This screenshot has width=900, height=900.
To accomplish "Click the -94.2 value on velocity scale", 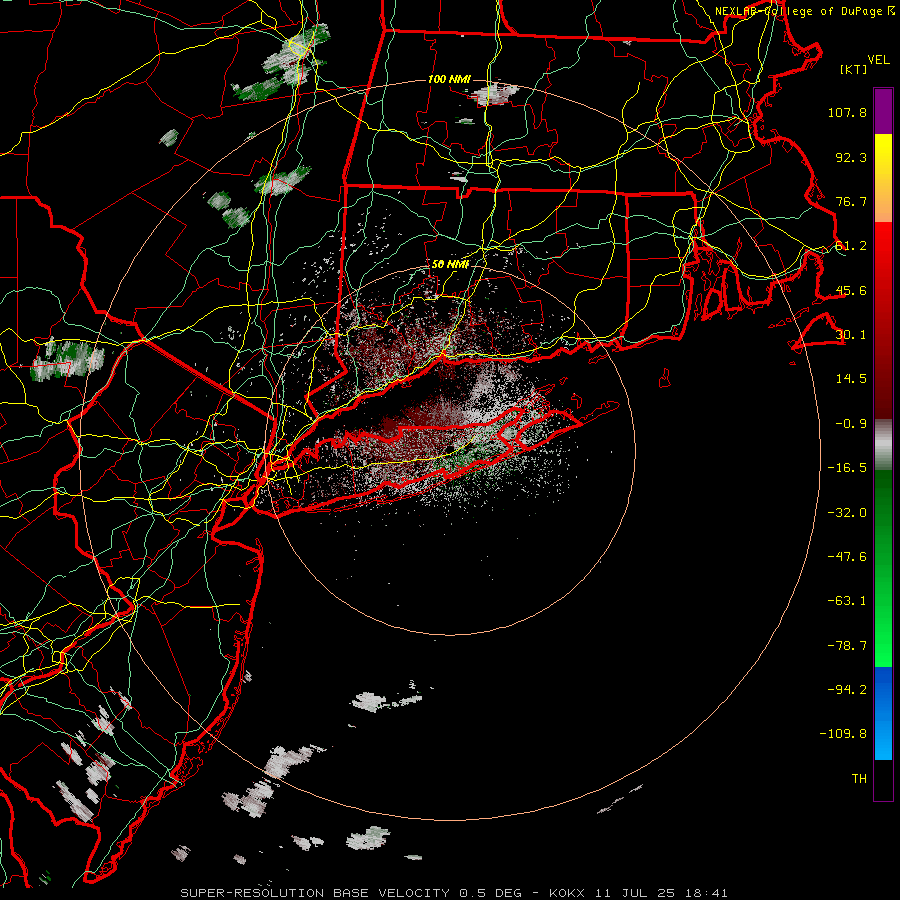I will click(x=847, y=690).
